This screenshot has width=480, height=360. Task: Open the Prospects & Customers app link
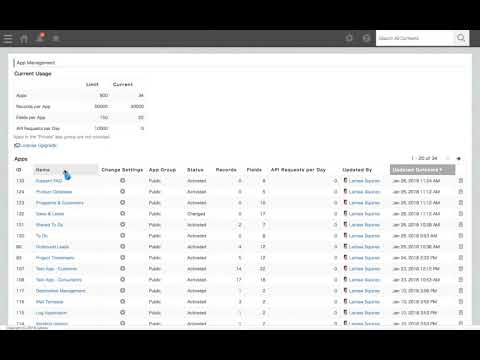[x=60, y=203]
